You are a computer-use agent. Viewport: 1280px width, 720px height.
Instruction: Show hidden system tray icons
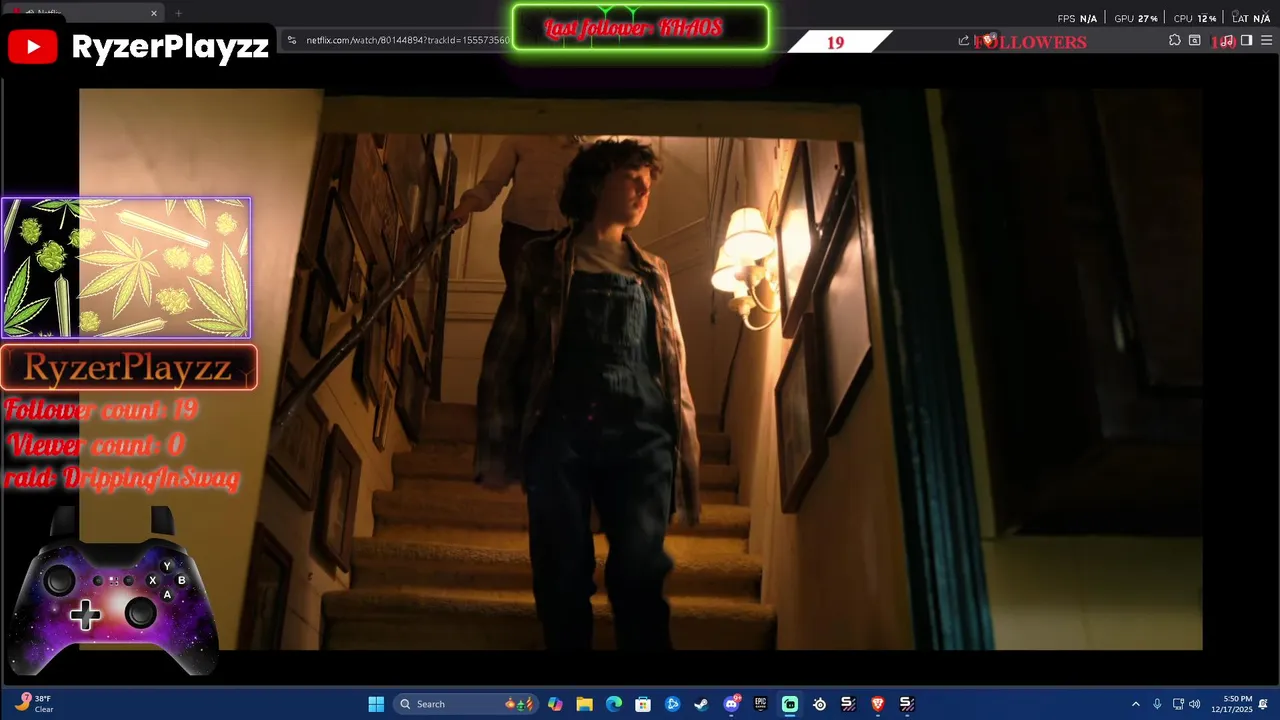1135,704
